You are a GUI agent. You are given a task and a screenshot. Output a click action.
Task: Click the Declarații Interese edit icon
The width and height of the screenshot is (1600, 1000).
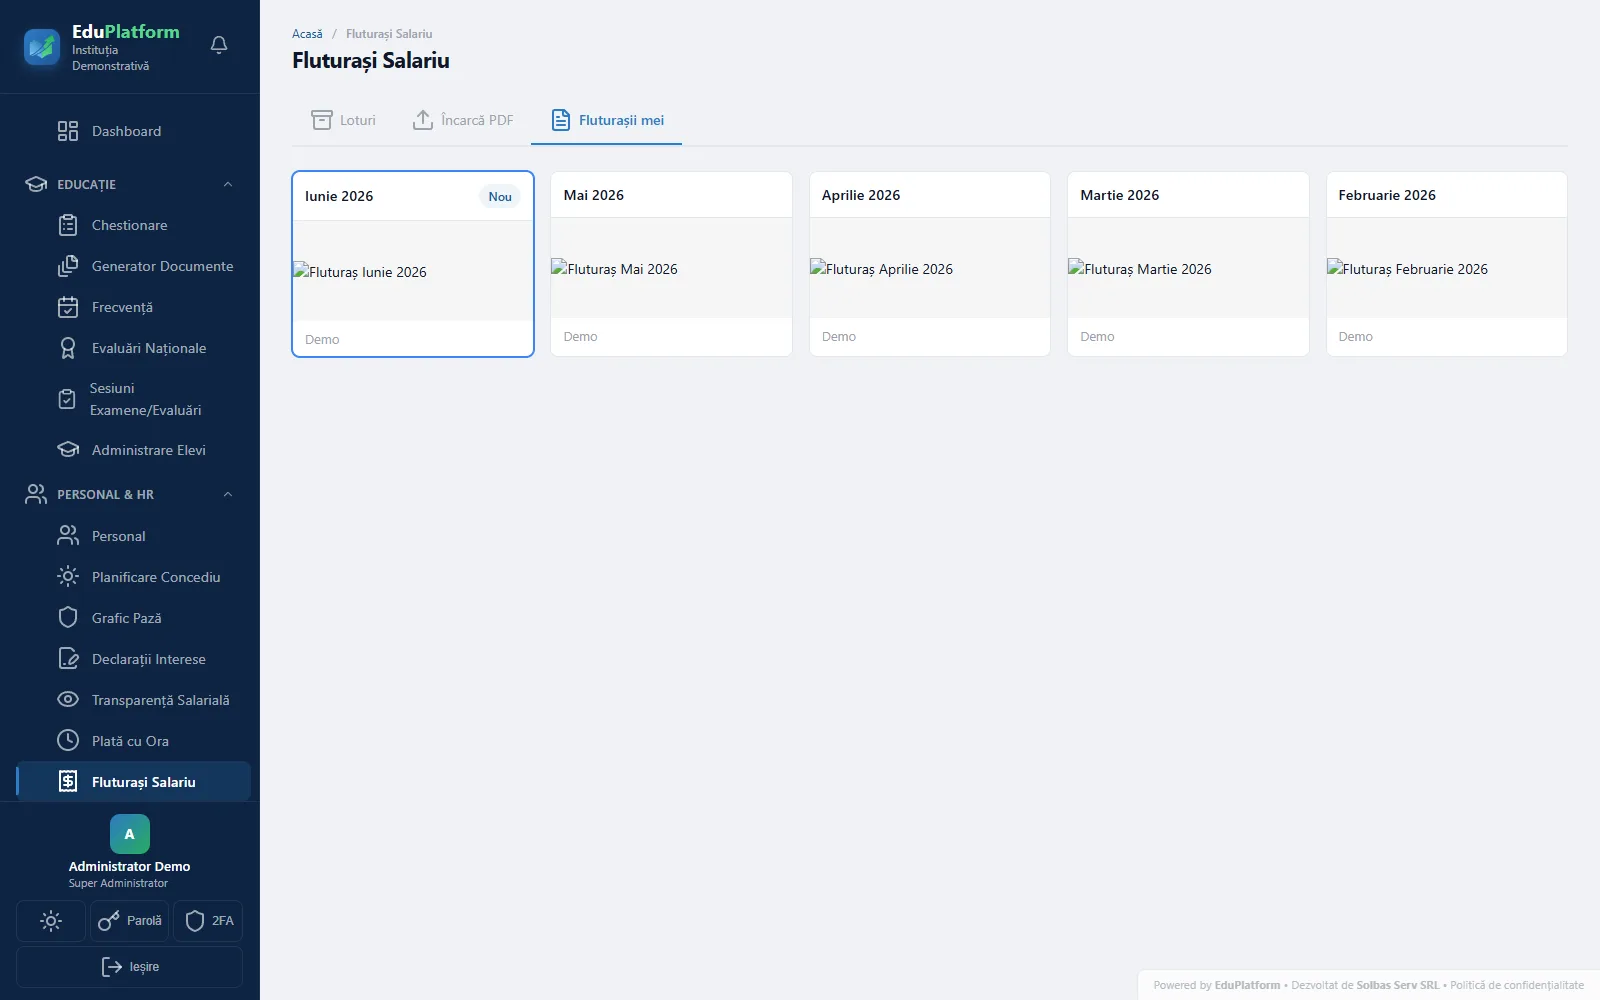68,659
